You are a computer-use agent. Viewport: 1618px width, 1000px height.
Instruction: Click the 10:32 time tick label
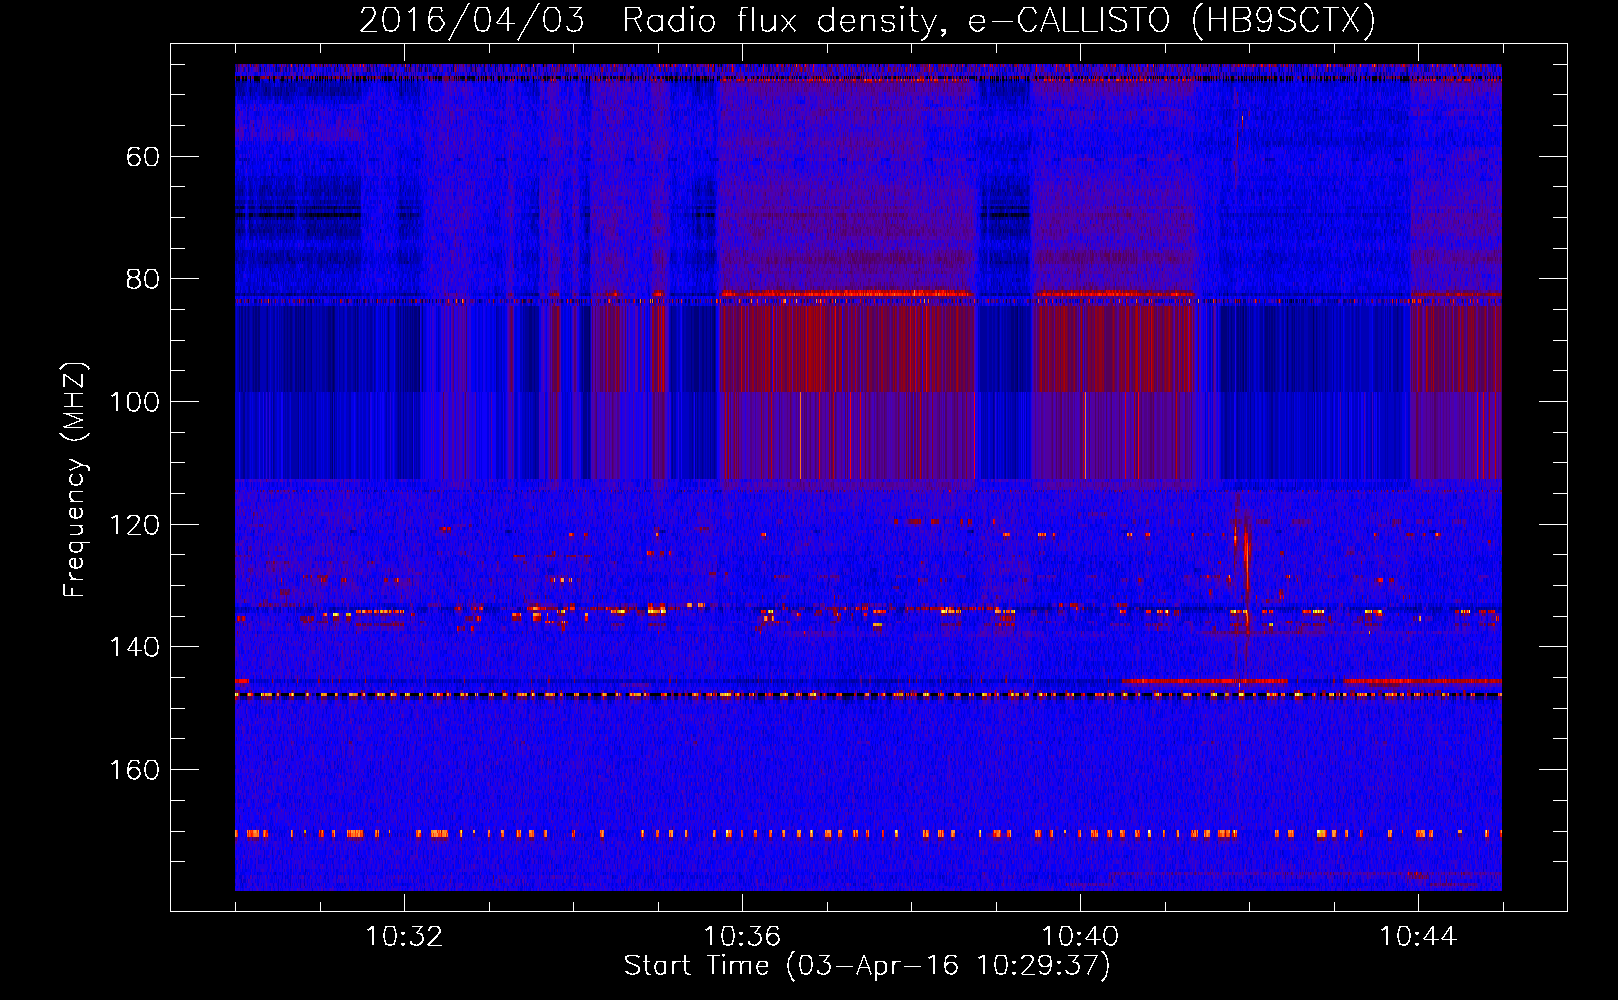404,937
